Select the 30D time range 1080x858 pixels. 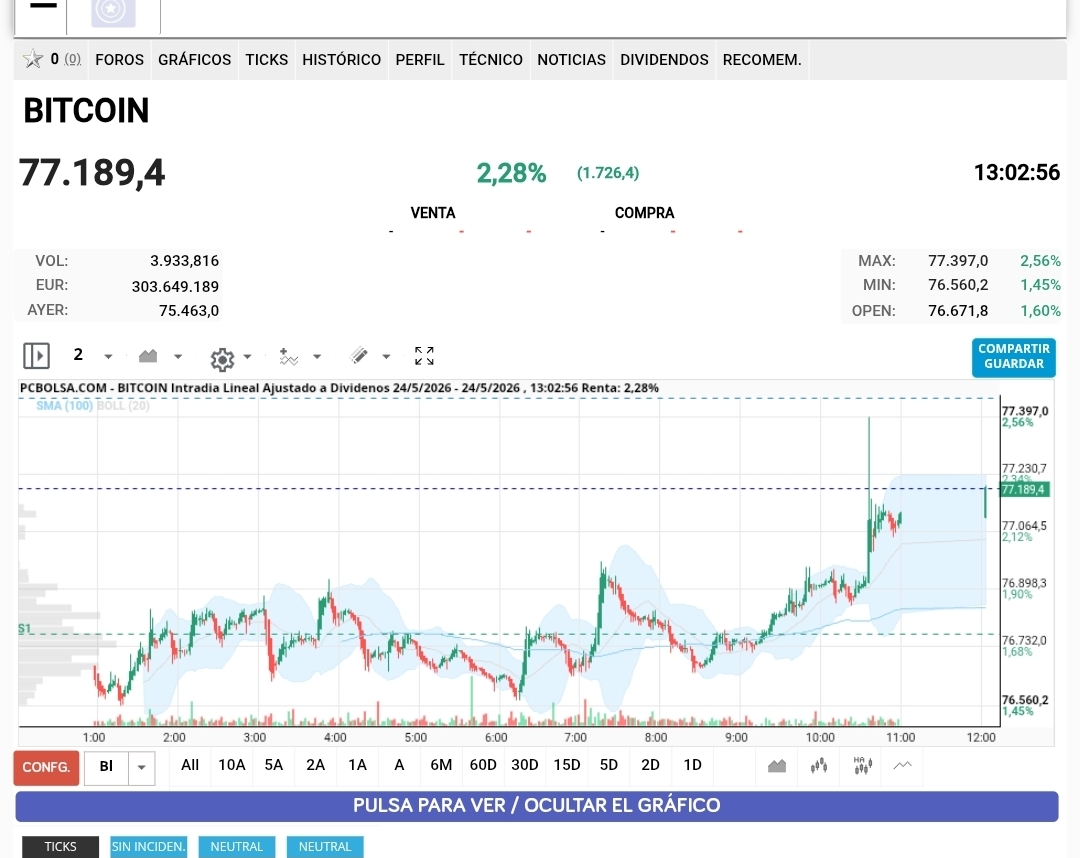pos(525,765)
